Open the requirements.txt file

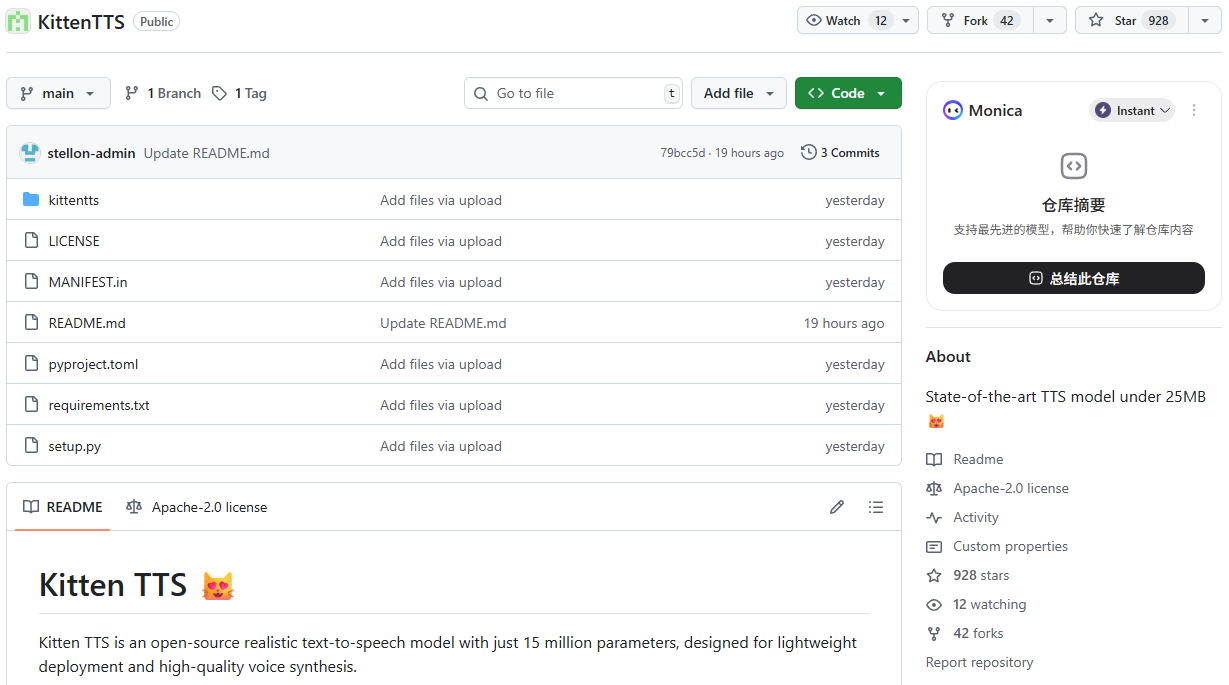pyautogui.click(x=99, y=405)
